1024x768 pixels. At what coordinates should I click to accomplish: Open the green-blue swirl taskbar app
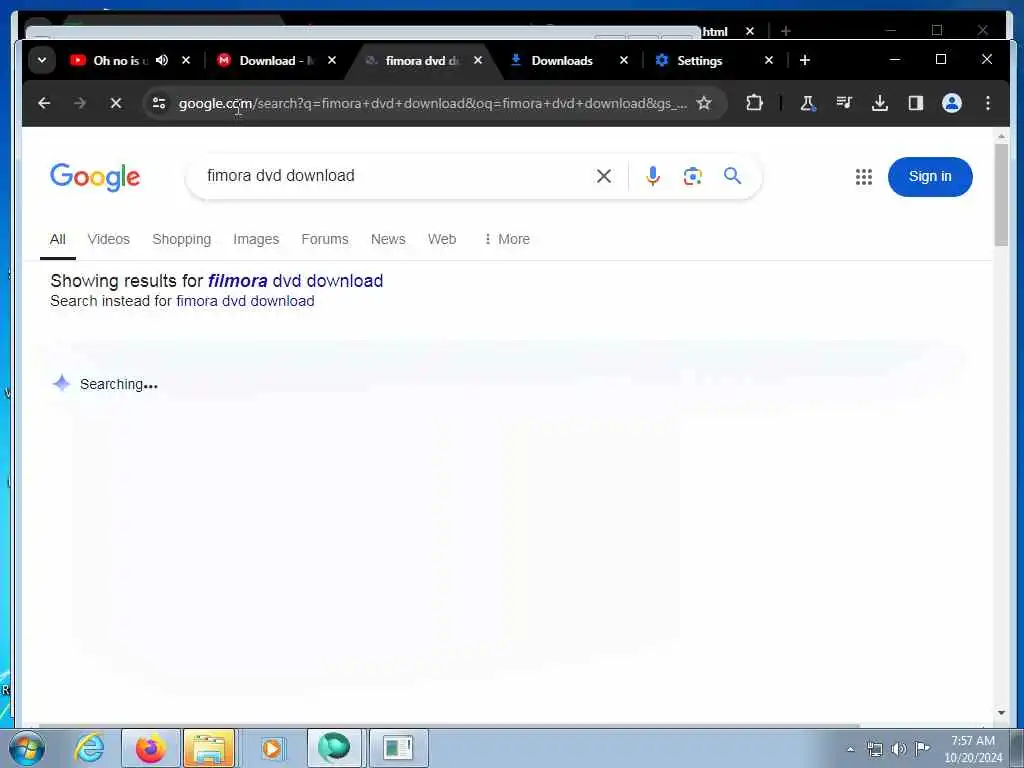pyautogui.click(x=334, y=748)
